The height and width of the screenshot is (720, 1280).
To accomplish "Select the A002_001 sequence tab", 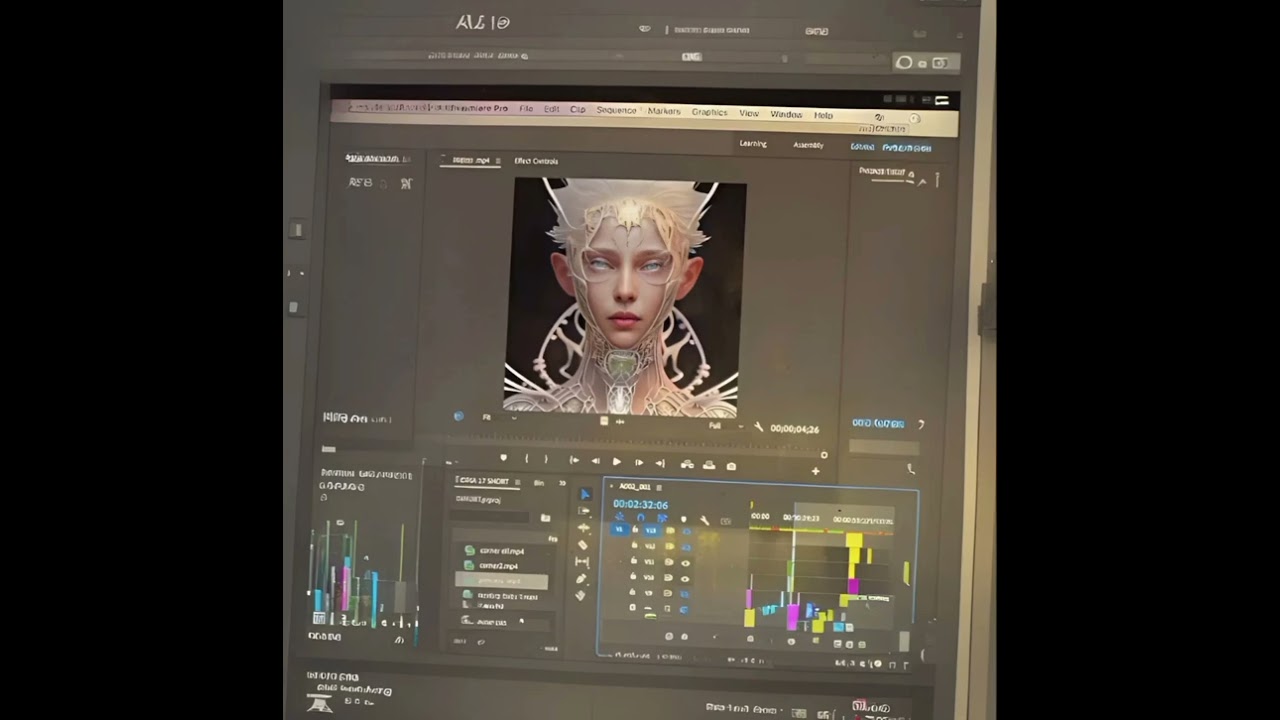I will pyautogui.click(x=634, y=487).
